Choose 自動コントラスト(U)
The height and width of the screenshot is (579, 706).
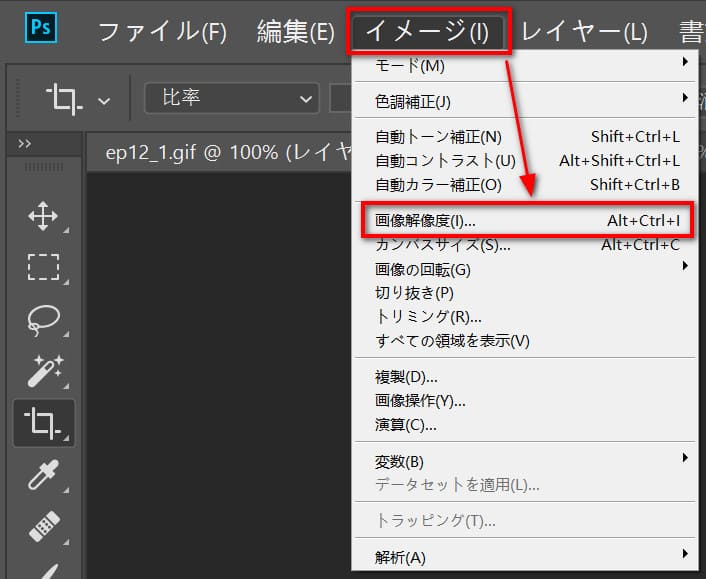[x=525, y=161]
